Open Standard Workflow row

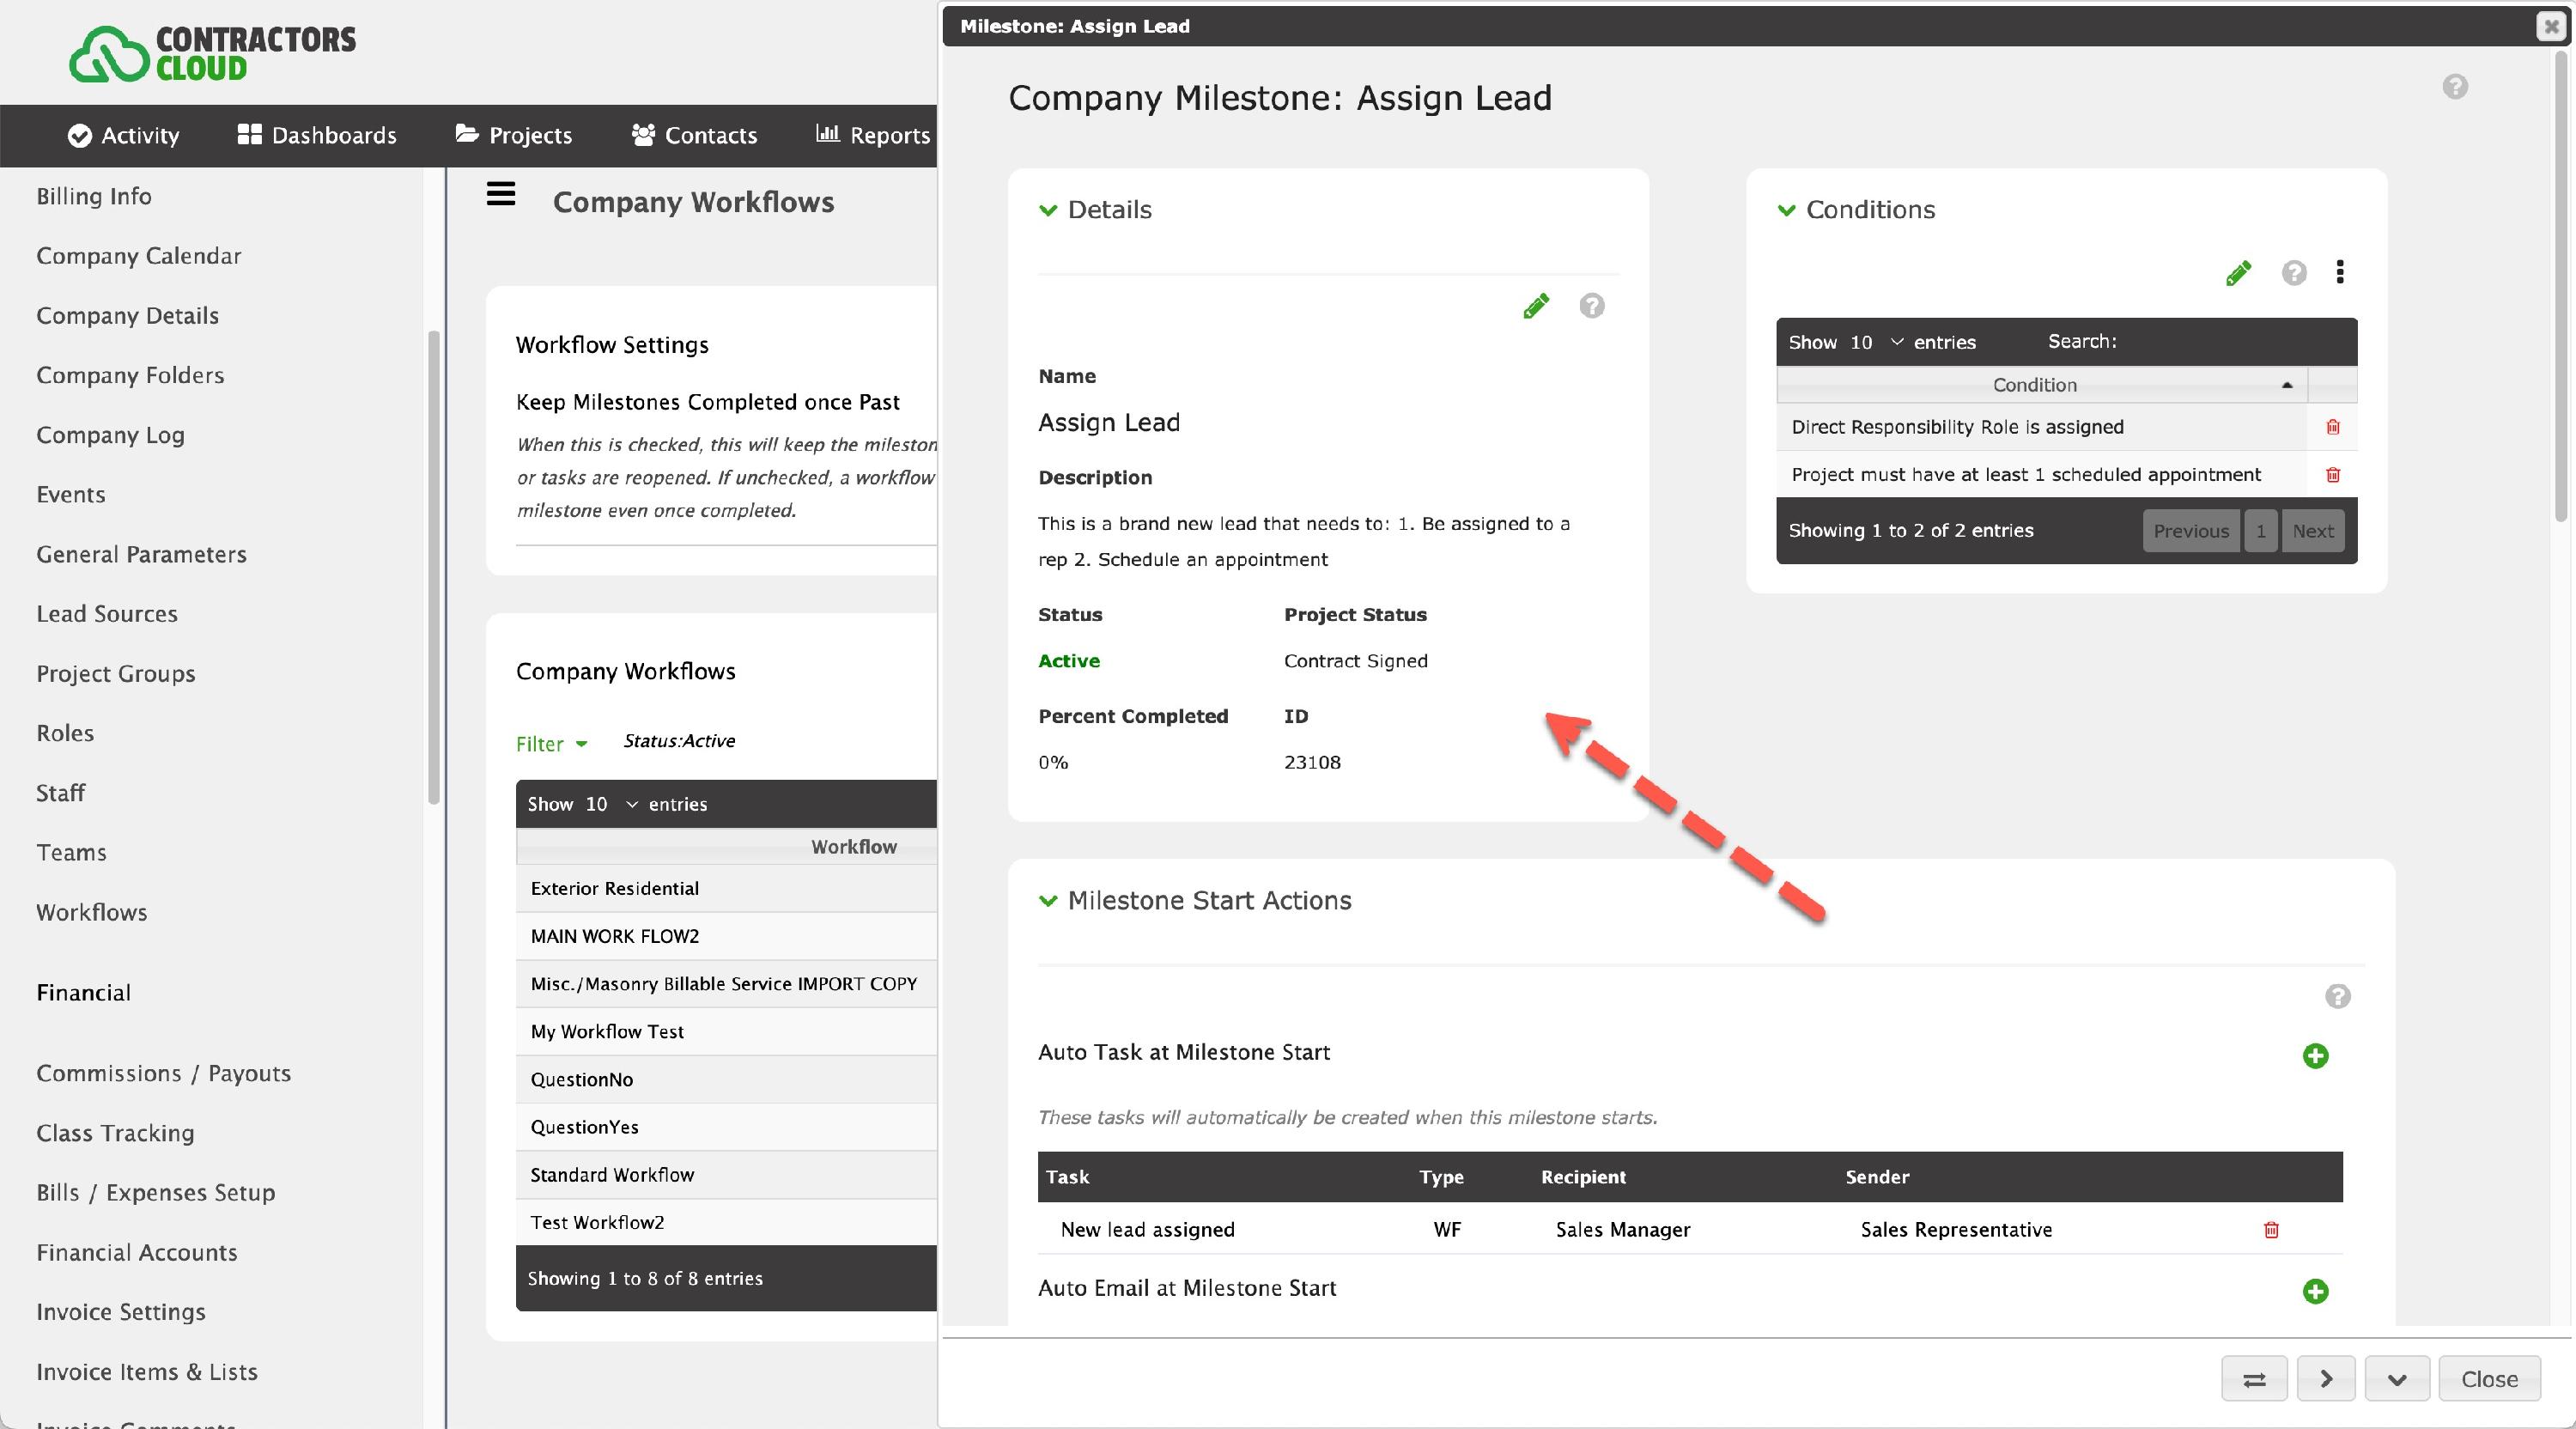pos(727,1176)
